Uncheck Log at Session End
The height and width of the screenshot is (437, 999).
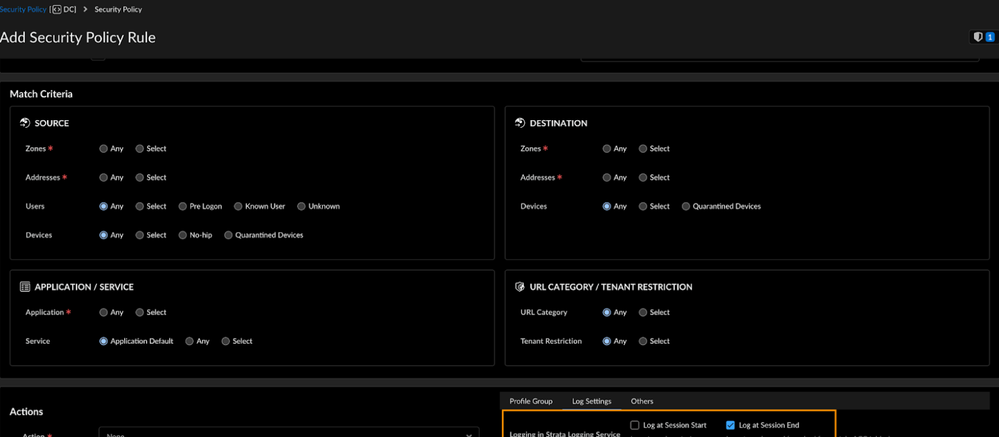[730, 425]
